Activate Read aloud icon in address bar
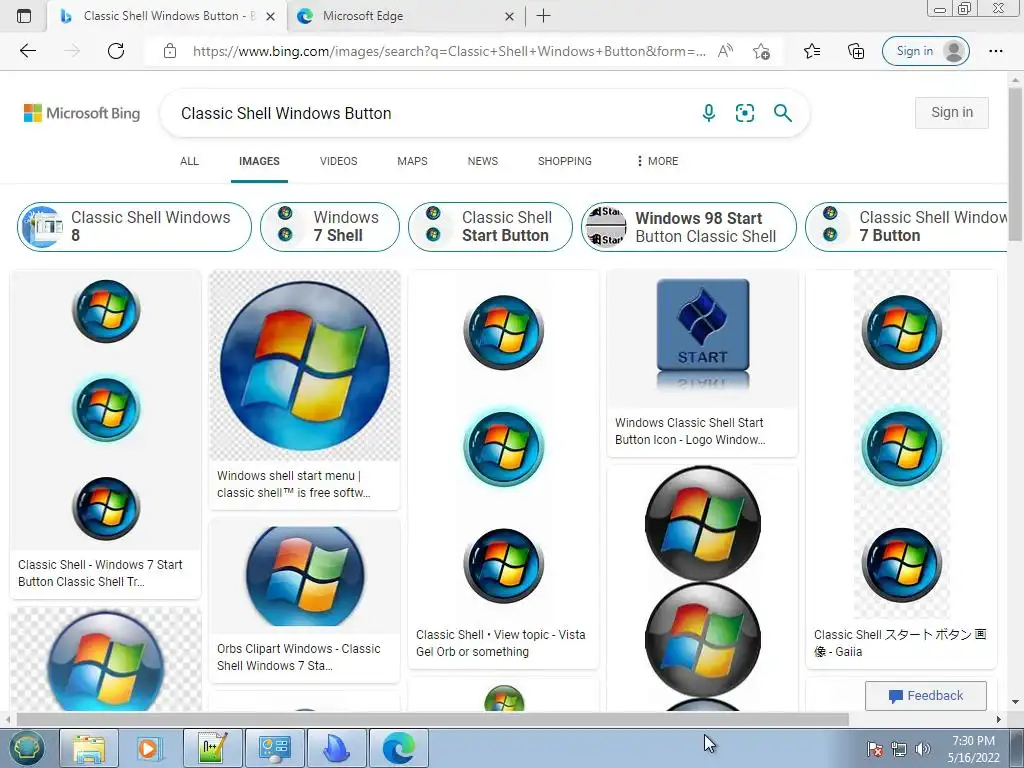The height and width of the screenshot is (768, 1024). tap(725, 51)
